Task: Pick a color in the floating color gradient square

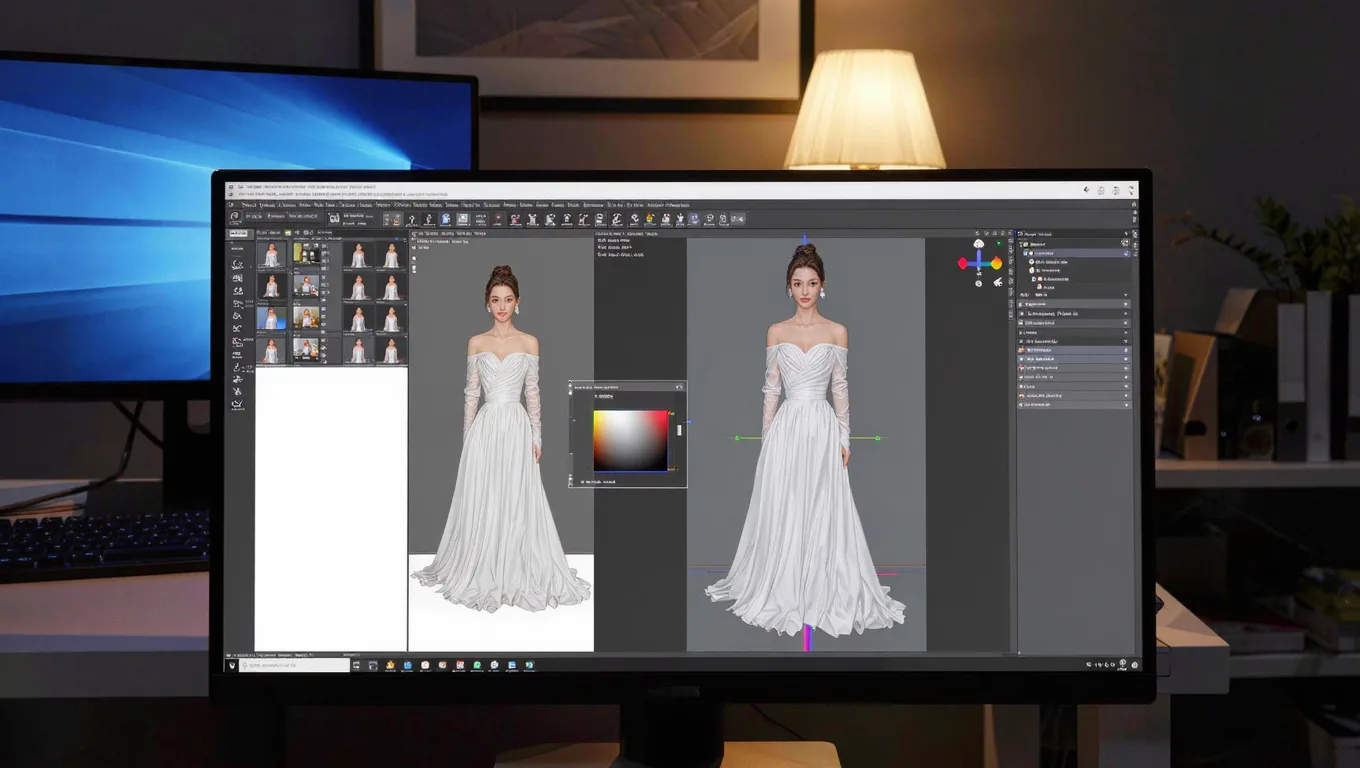Action: pyautogui.click(x=630, y=440)
